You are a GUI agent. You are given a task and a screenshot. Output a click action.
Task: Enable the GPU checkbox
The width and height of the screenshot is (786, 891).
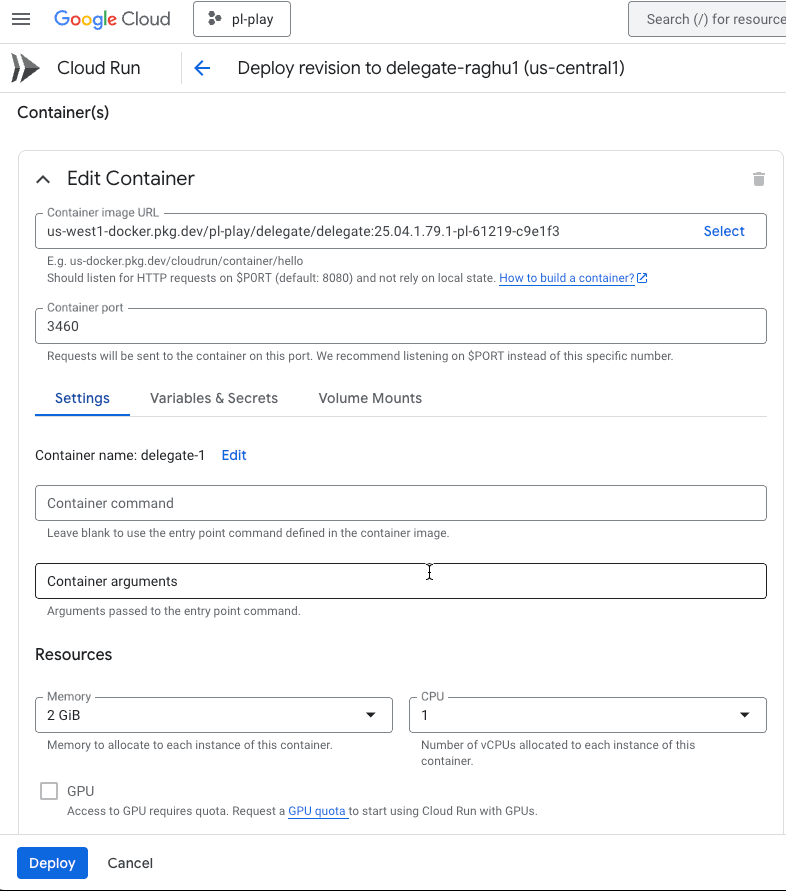49,791
